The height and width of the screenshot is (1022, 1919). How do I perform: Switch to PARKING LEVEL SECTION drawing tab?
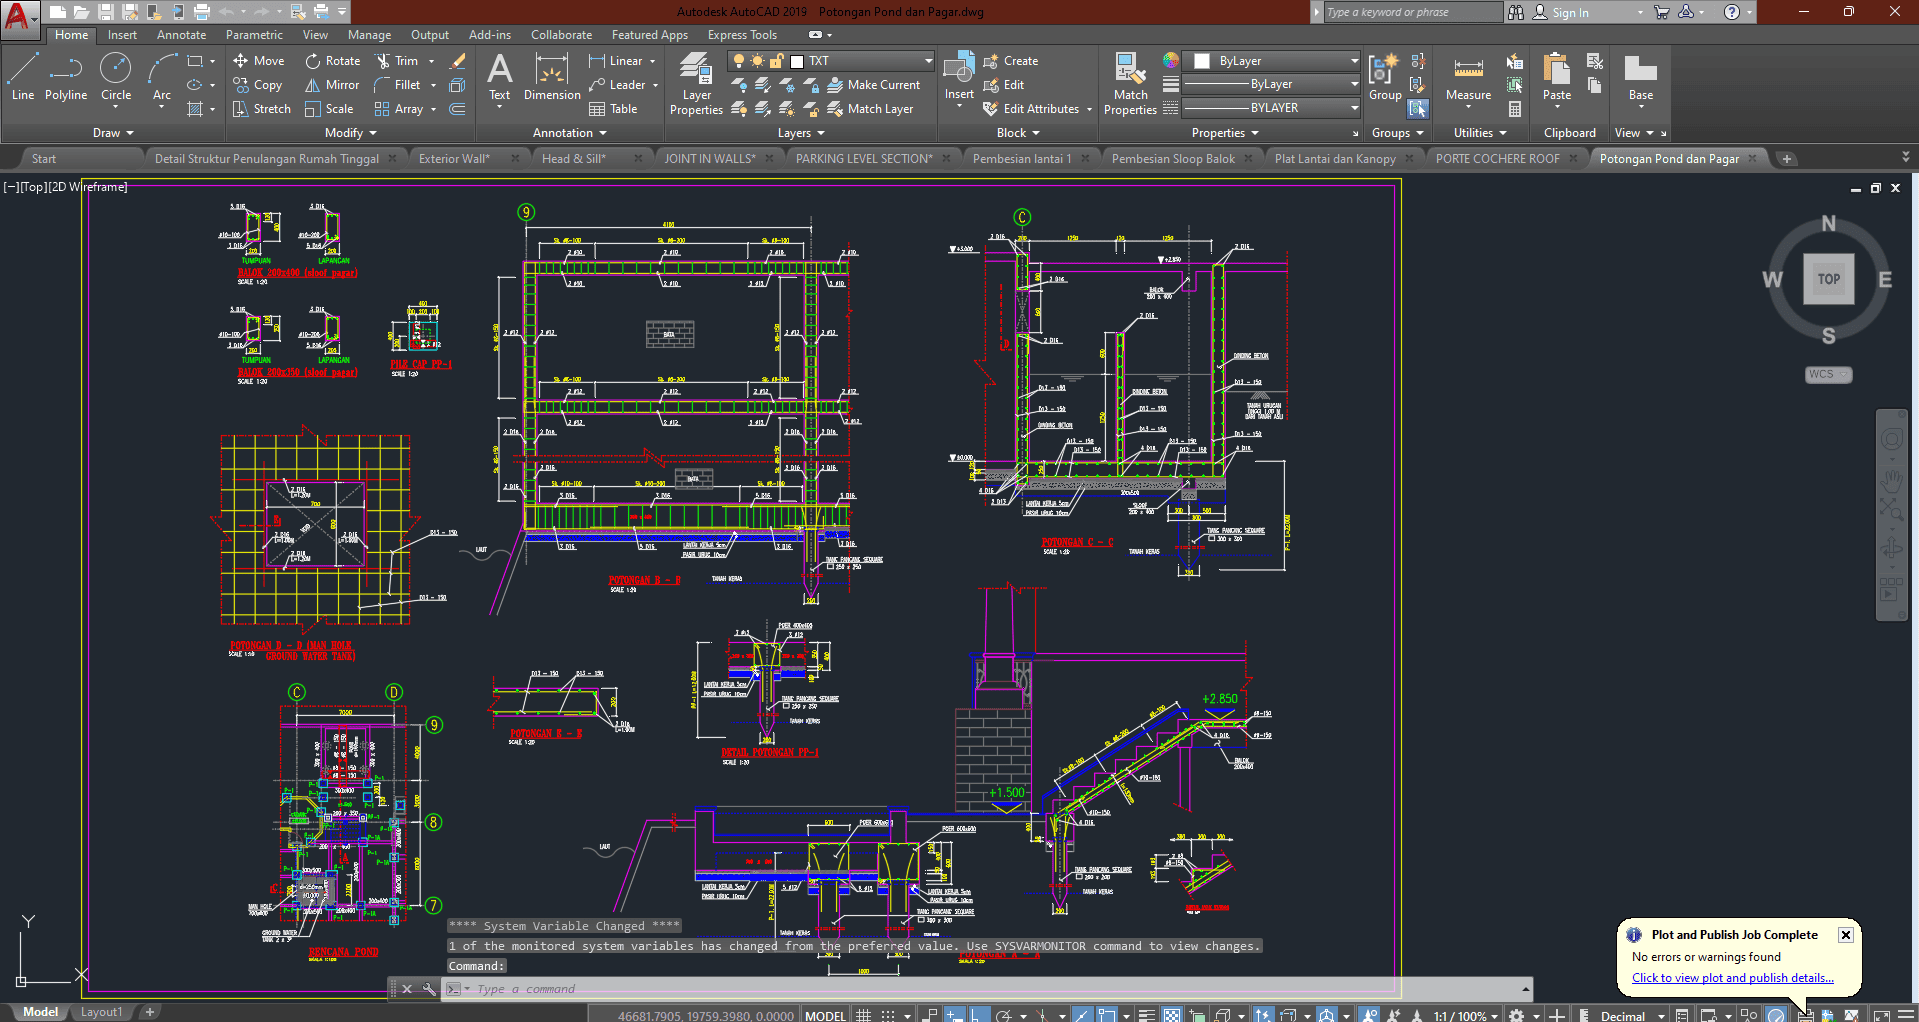tap(863, 159)
